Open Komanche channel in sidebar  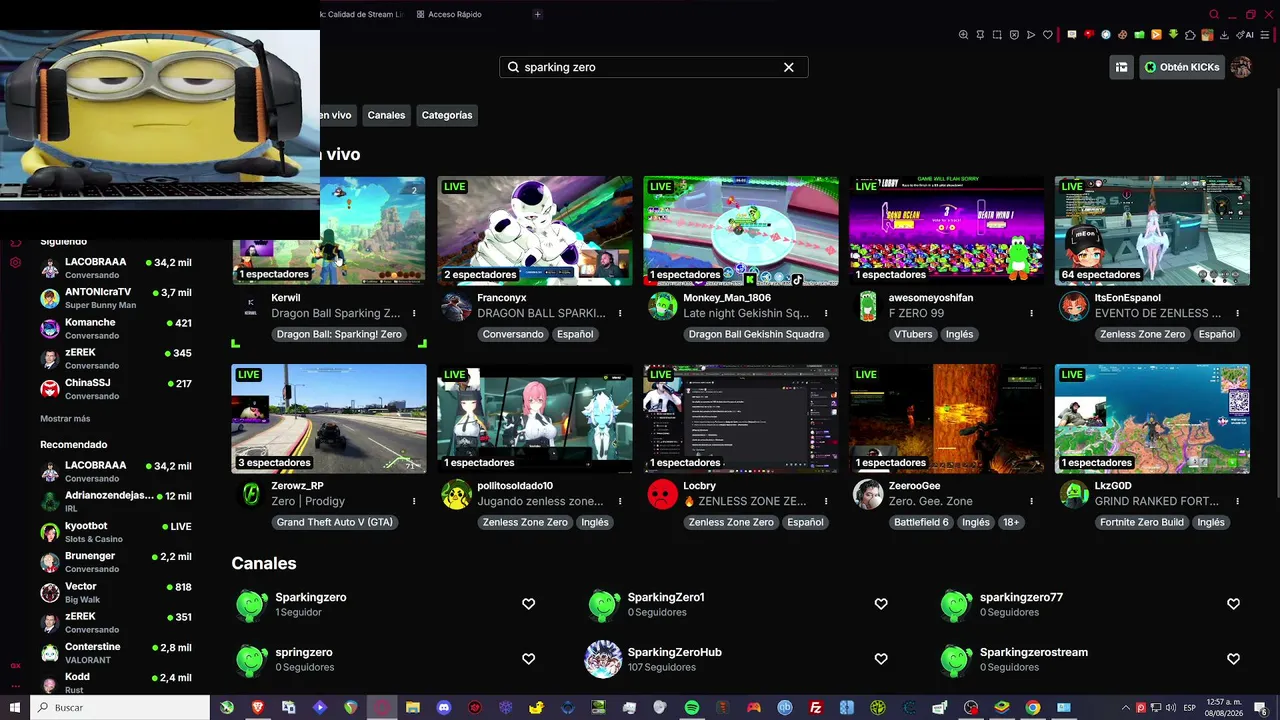(116, 328)
